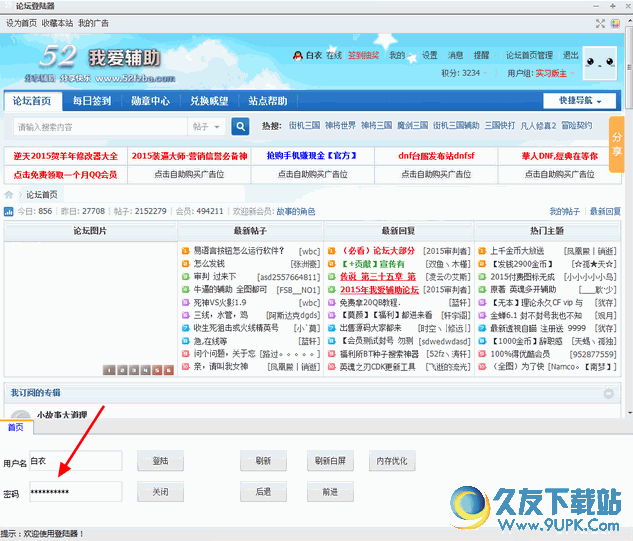
Task: Click the 街机三国 hot search link
Action: [x=304, y=126]
